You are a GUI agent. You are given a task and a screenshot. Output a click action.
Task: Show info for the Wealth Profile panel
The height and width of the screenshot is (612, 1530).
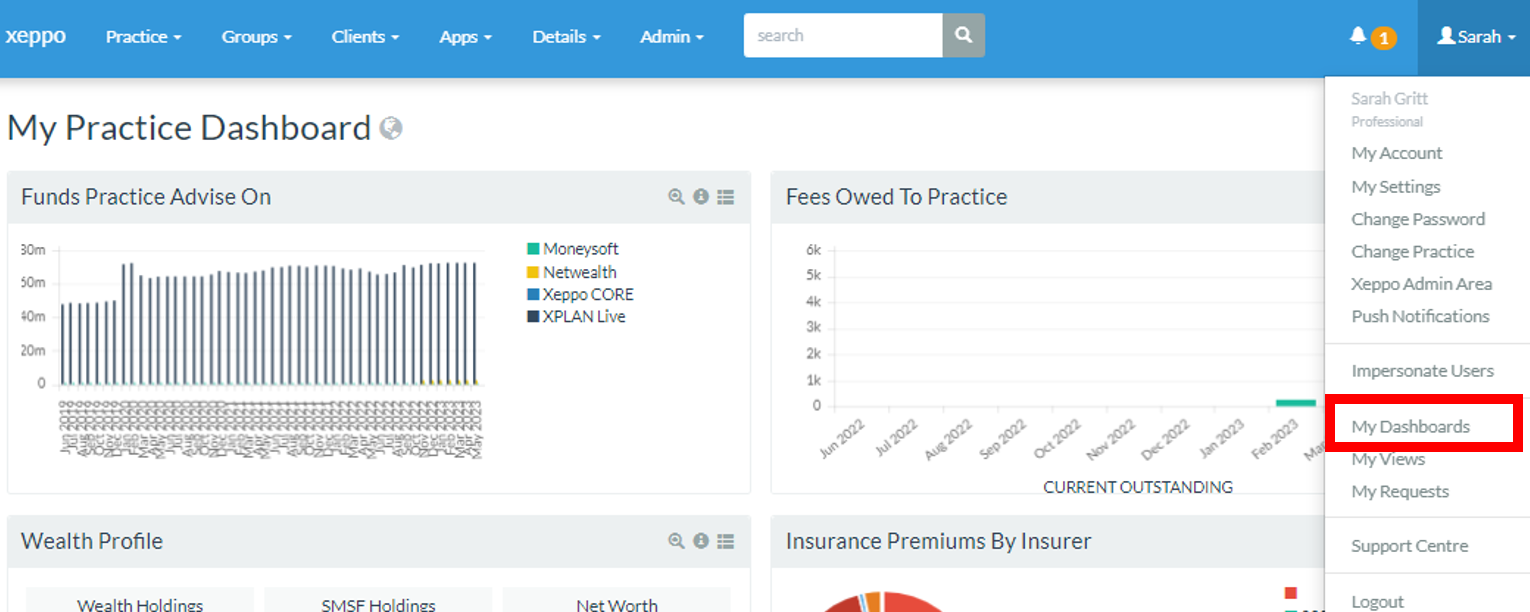[x=701, y=541]
